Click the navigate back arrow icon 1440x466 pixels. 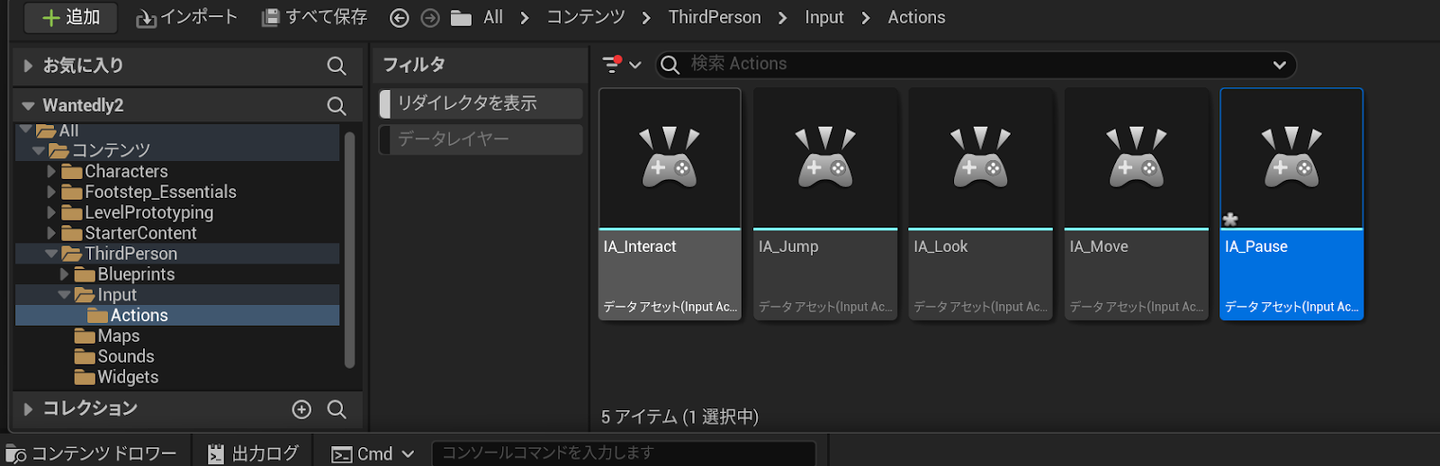click(400, 18)
